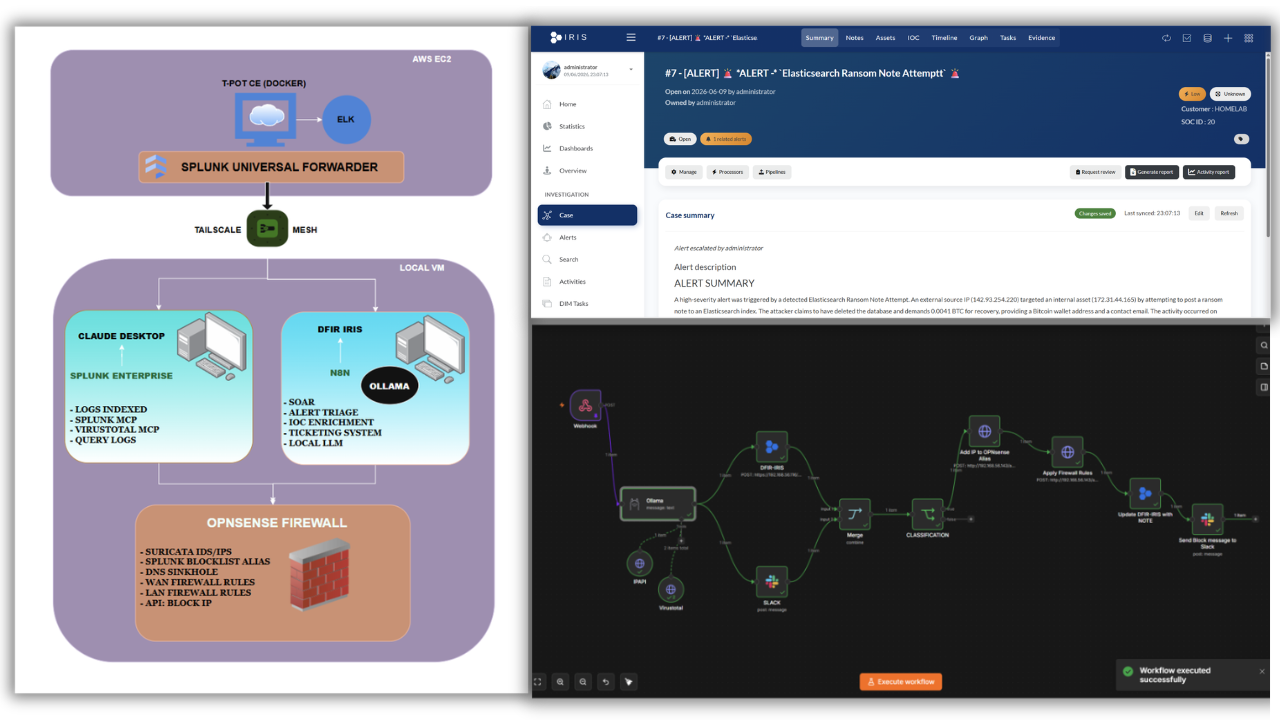The image size is (1280, 720).
Task: Open the Virustotal tool node
Action: (x=671, y=589)
